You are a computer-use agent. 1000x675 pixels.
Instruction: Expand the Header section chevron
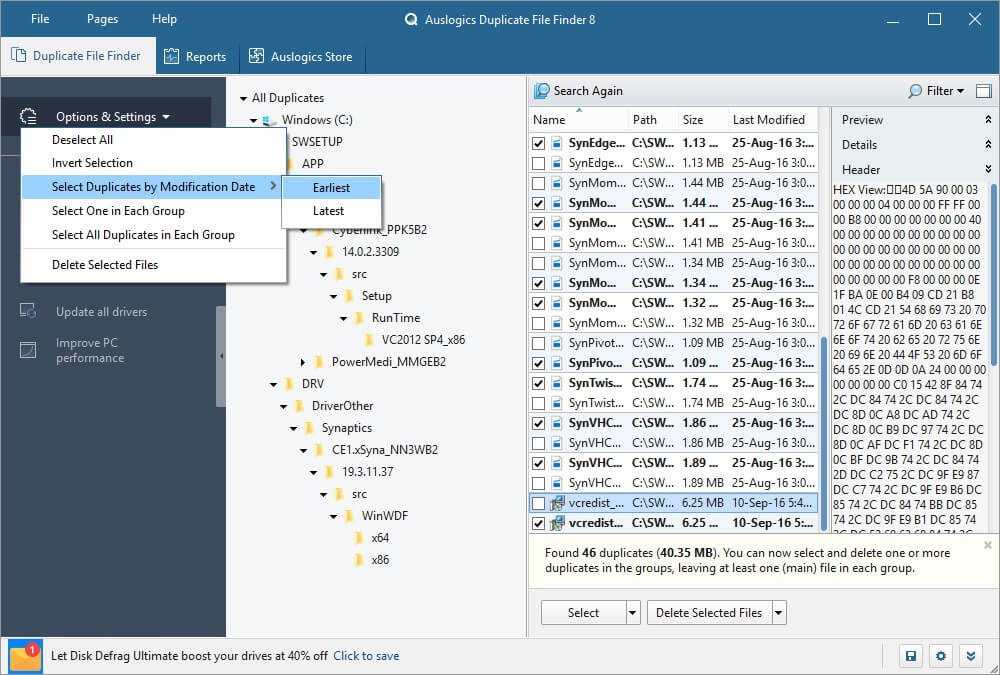pos(988,170)
